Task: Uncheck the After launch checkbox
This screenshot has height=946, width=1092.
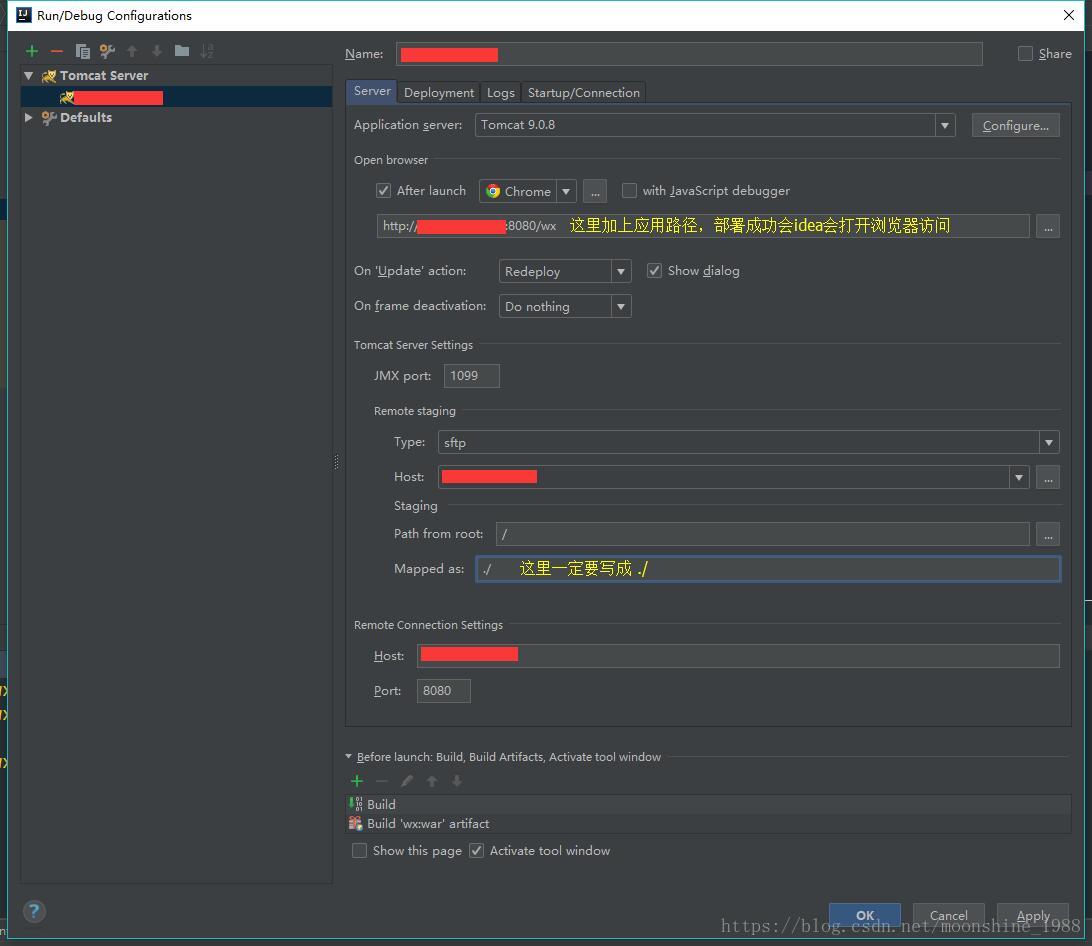Action: [x=383, y=190]
